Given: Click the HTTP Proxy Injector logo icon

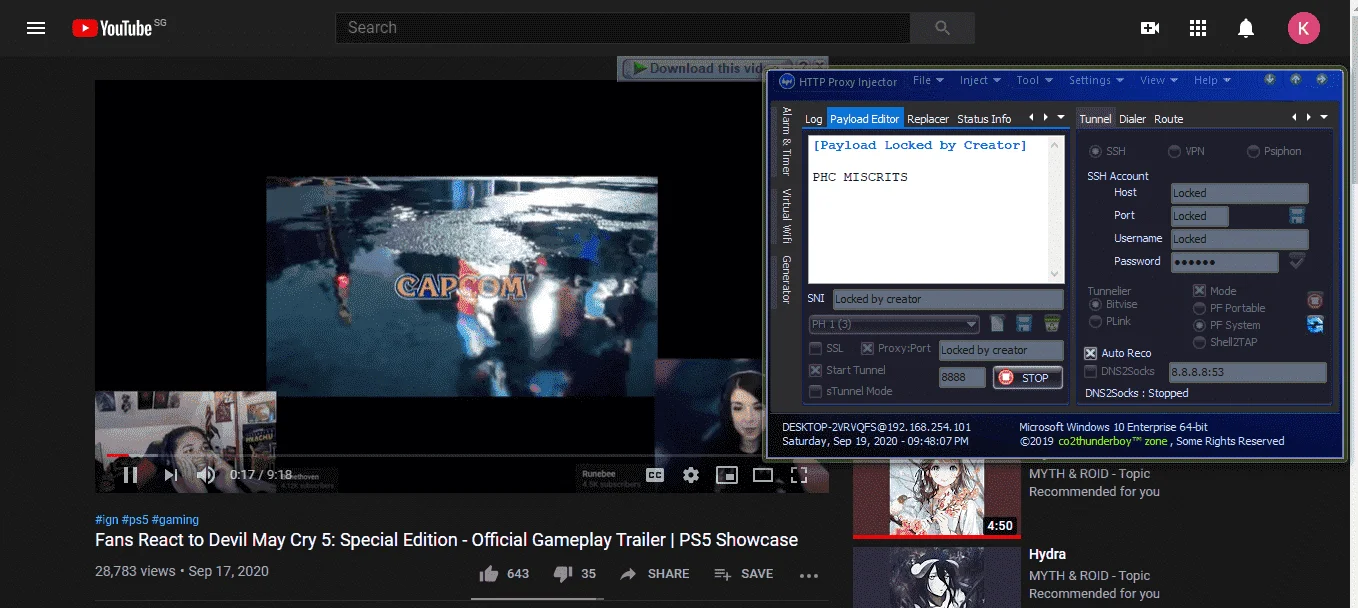Looking at the screenshot, I should pos(786,82).
